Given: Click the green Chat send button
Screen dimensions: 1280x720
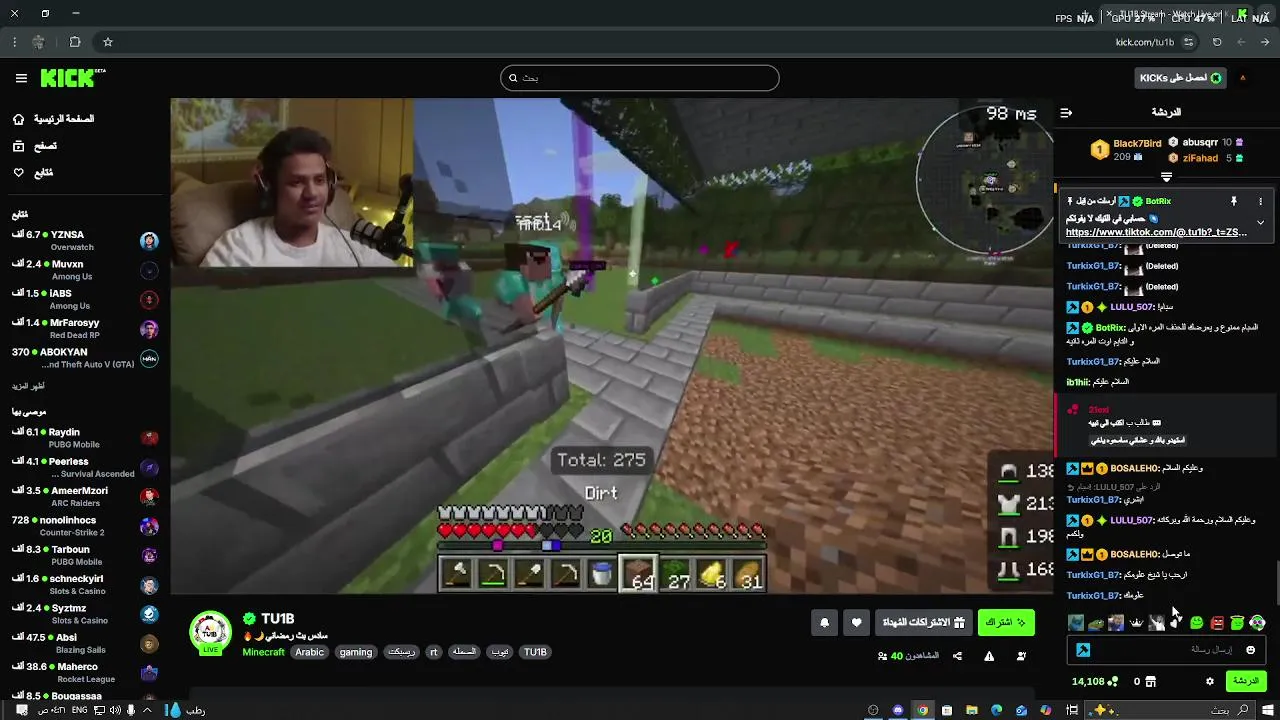Looking at the screenshot, I should pyautogui.click(x=1246, y=681).
